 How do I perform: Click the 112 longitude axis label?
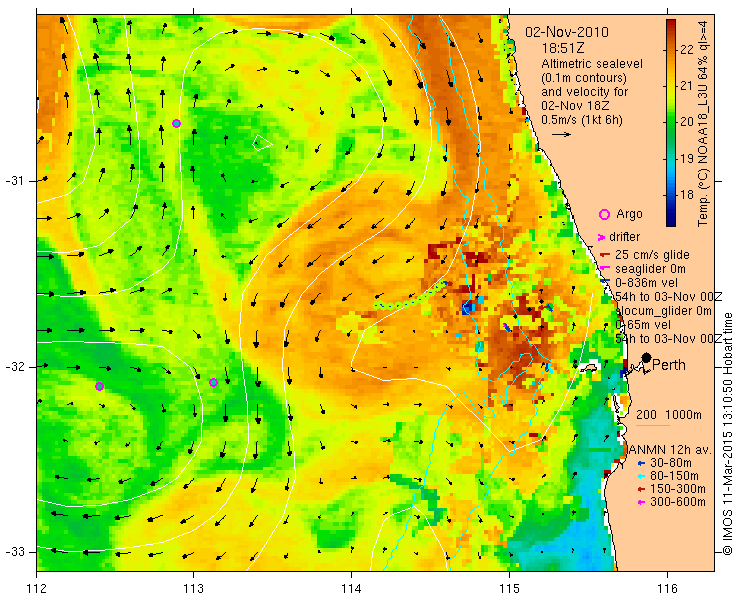pos(37,588)
